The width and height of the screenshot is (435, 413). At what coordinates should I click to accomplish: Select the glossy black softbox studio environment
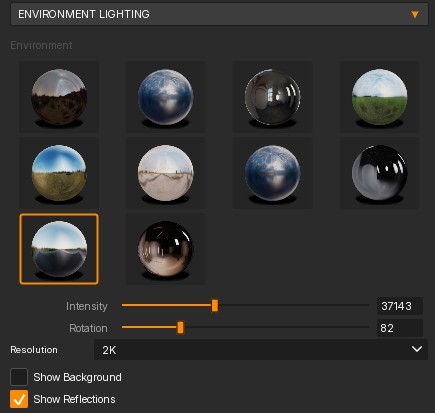379,173
